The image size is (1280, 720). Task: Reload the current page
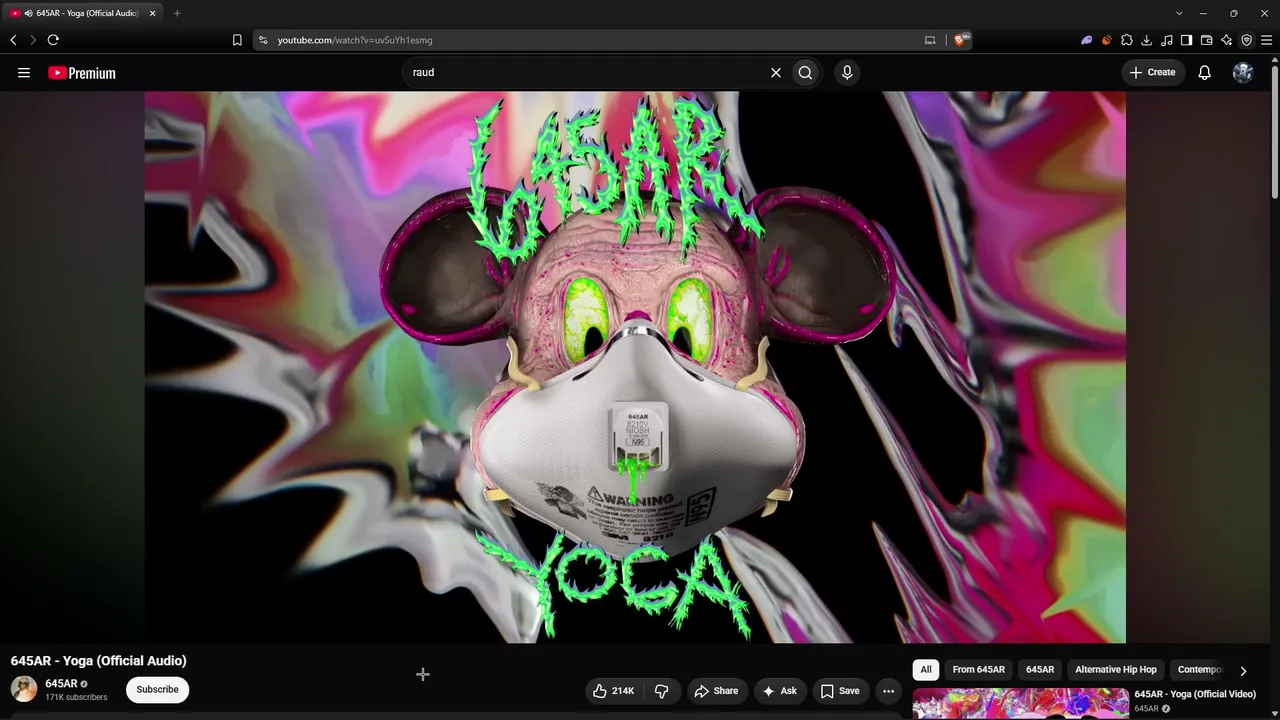[53, 40]
